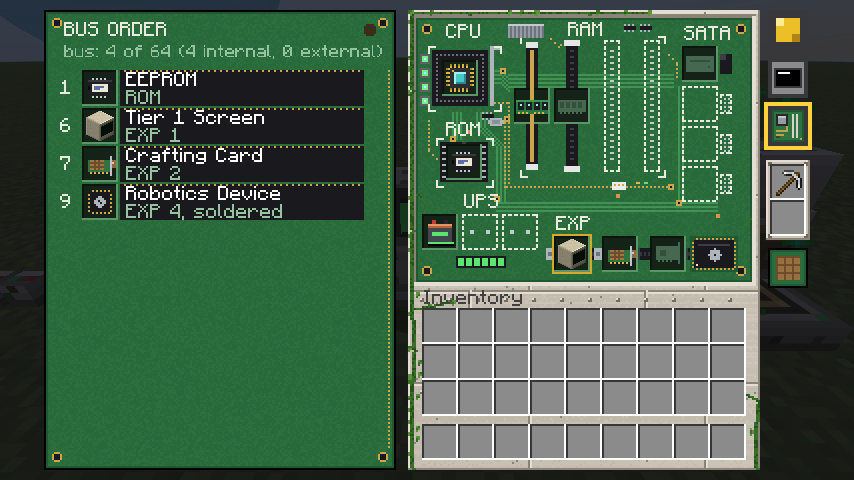
Task: Click the empty RAM slot beside the black rail
Action: [x=612, y=106]
